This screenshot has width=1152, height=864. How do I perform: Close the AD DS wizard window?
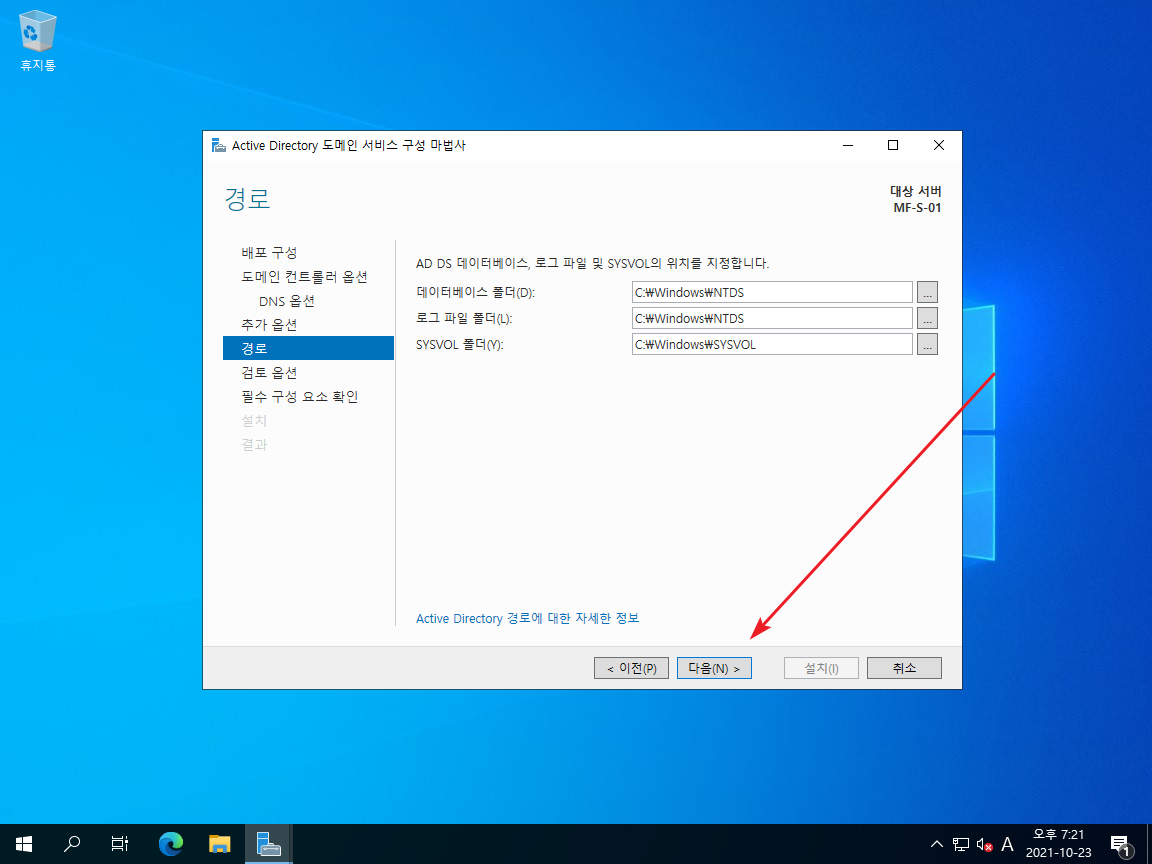point(939,145)
